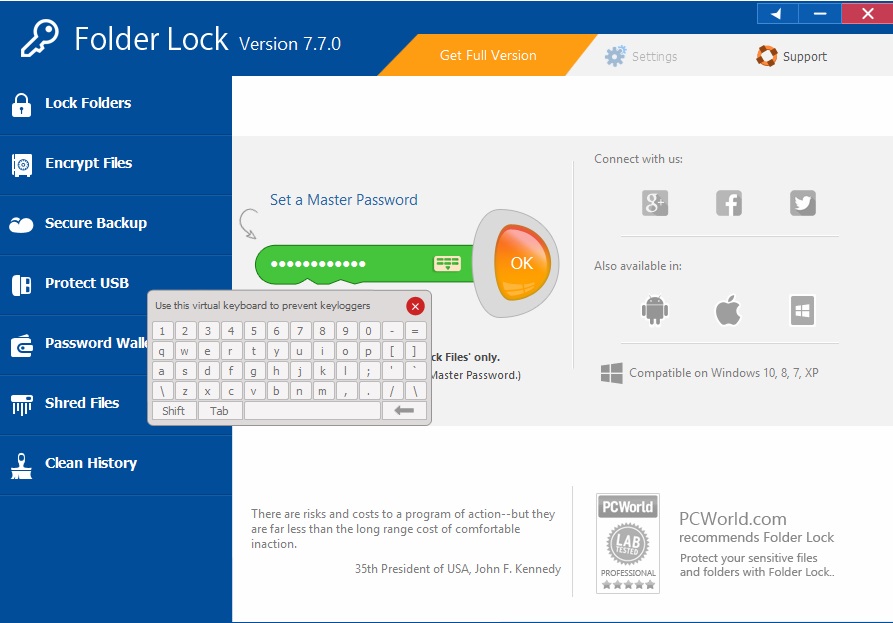
Task: Open Folder Lock's Android version link
Action: coord(653,310)
